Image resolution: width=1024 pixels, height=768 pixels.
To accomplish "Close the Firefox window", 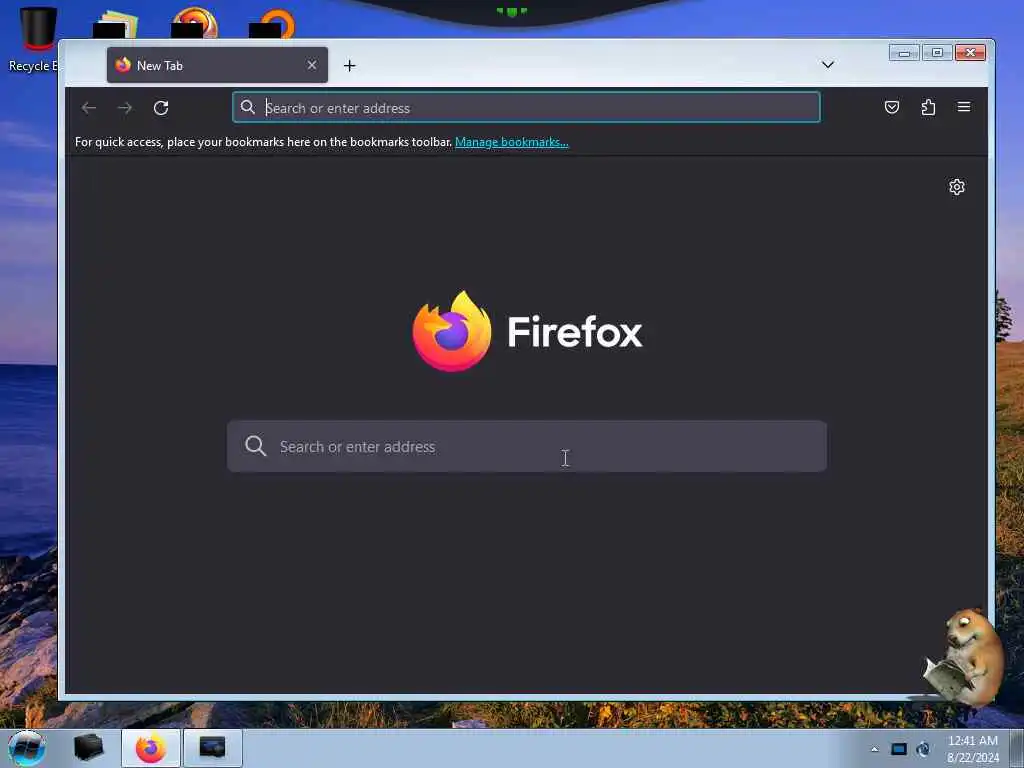I will 970,53.
